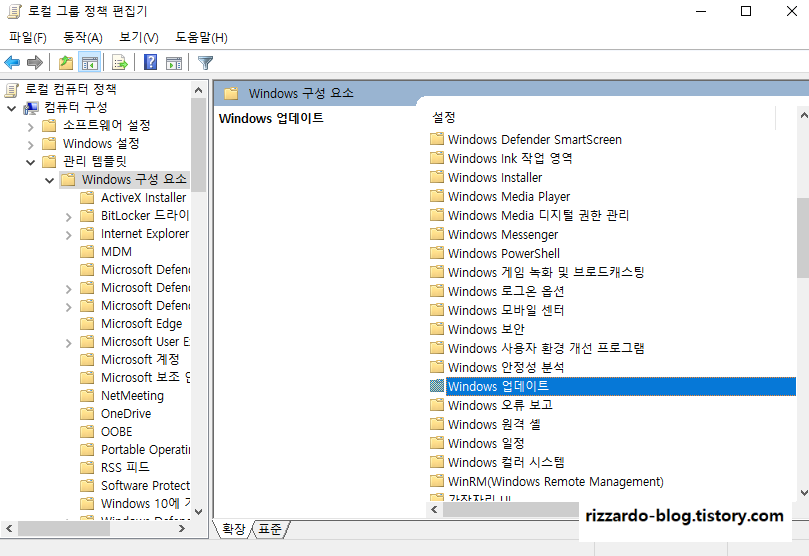Switch to the 확장 tab
The image size is (809, 556).
tap(234, 529)
